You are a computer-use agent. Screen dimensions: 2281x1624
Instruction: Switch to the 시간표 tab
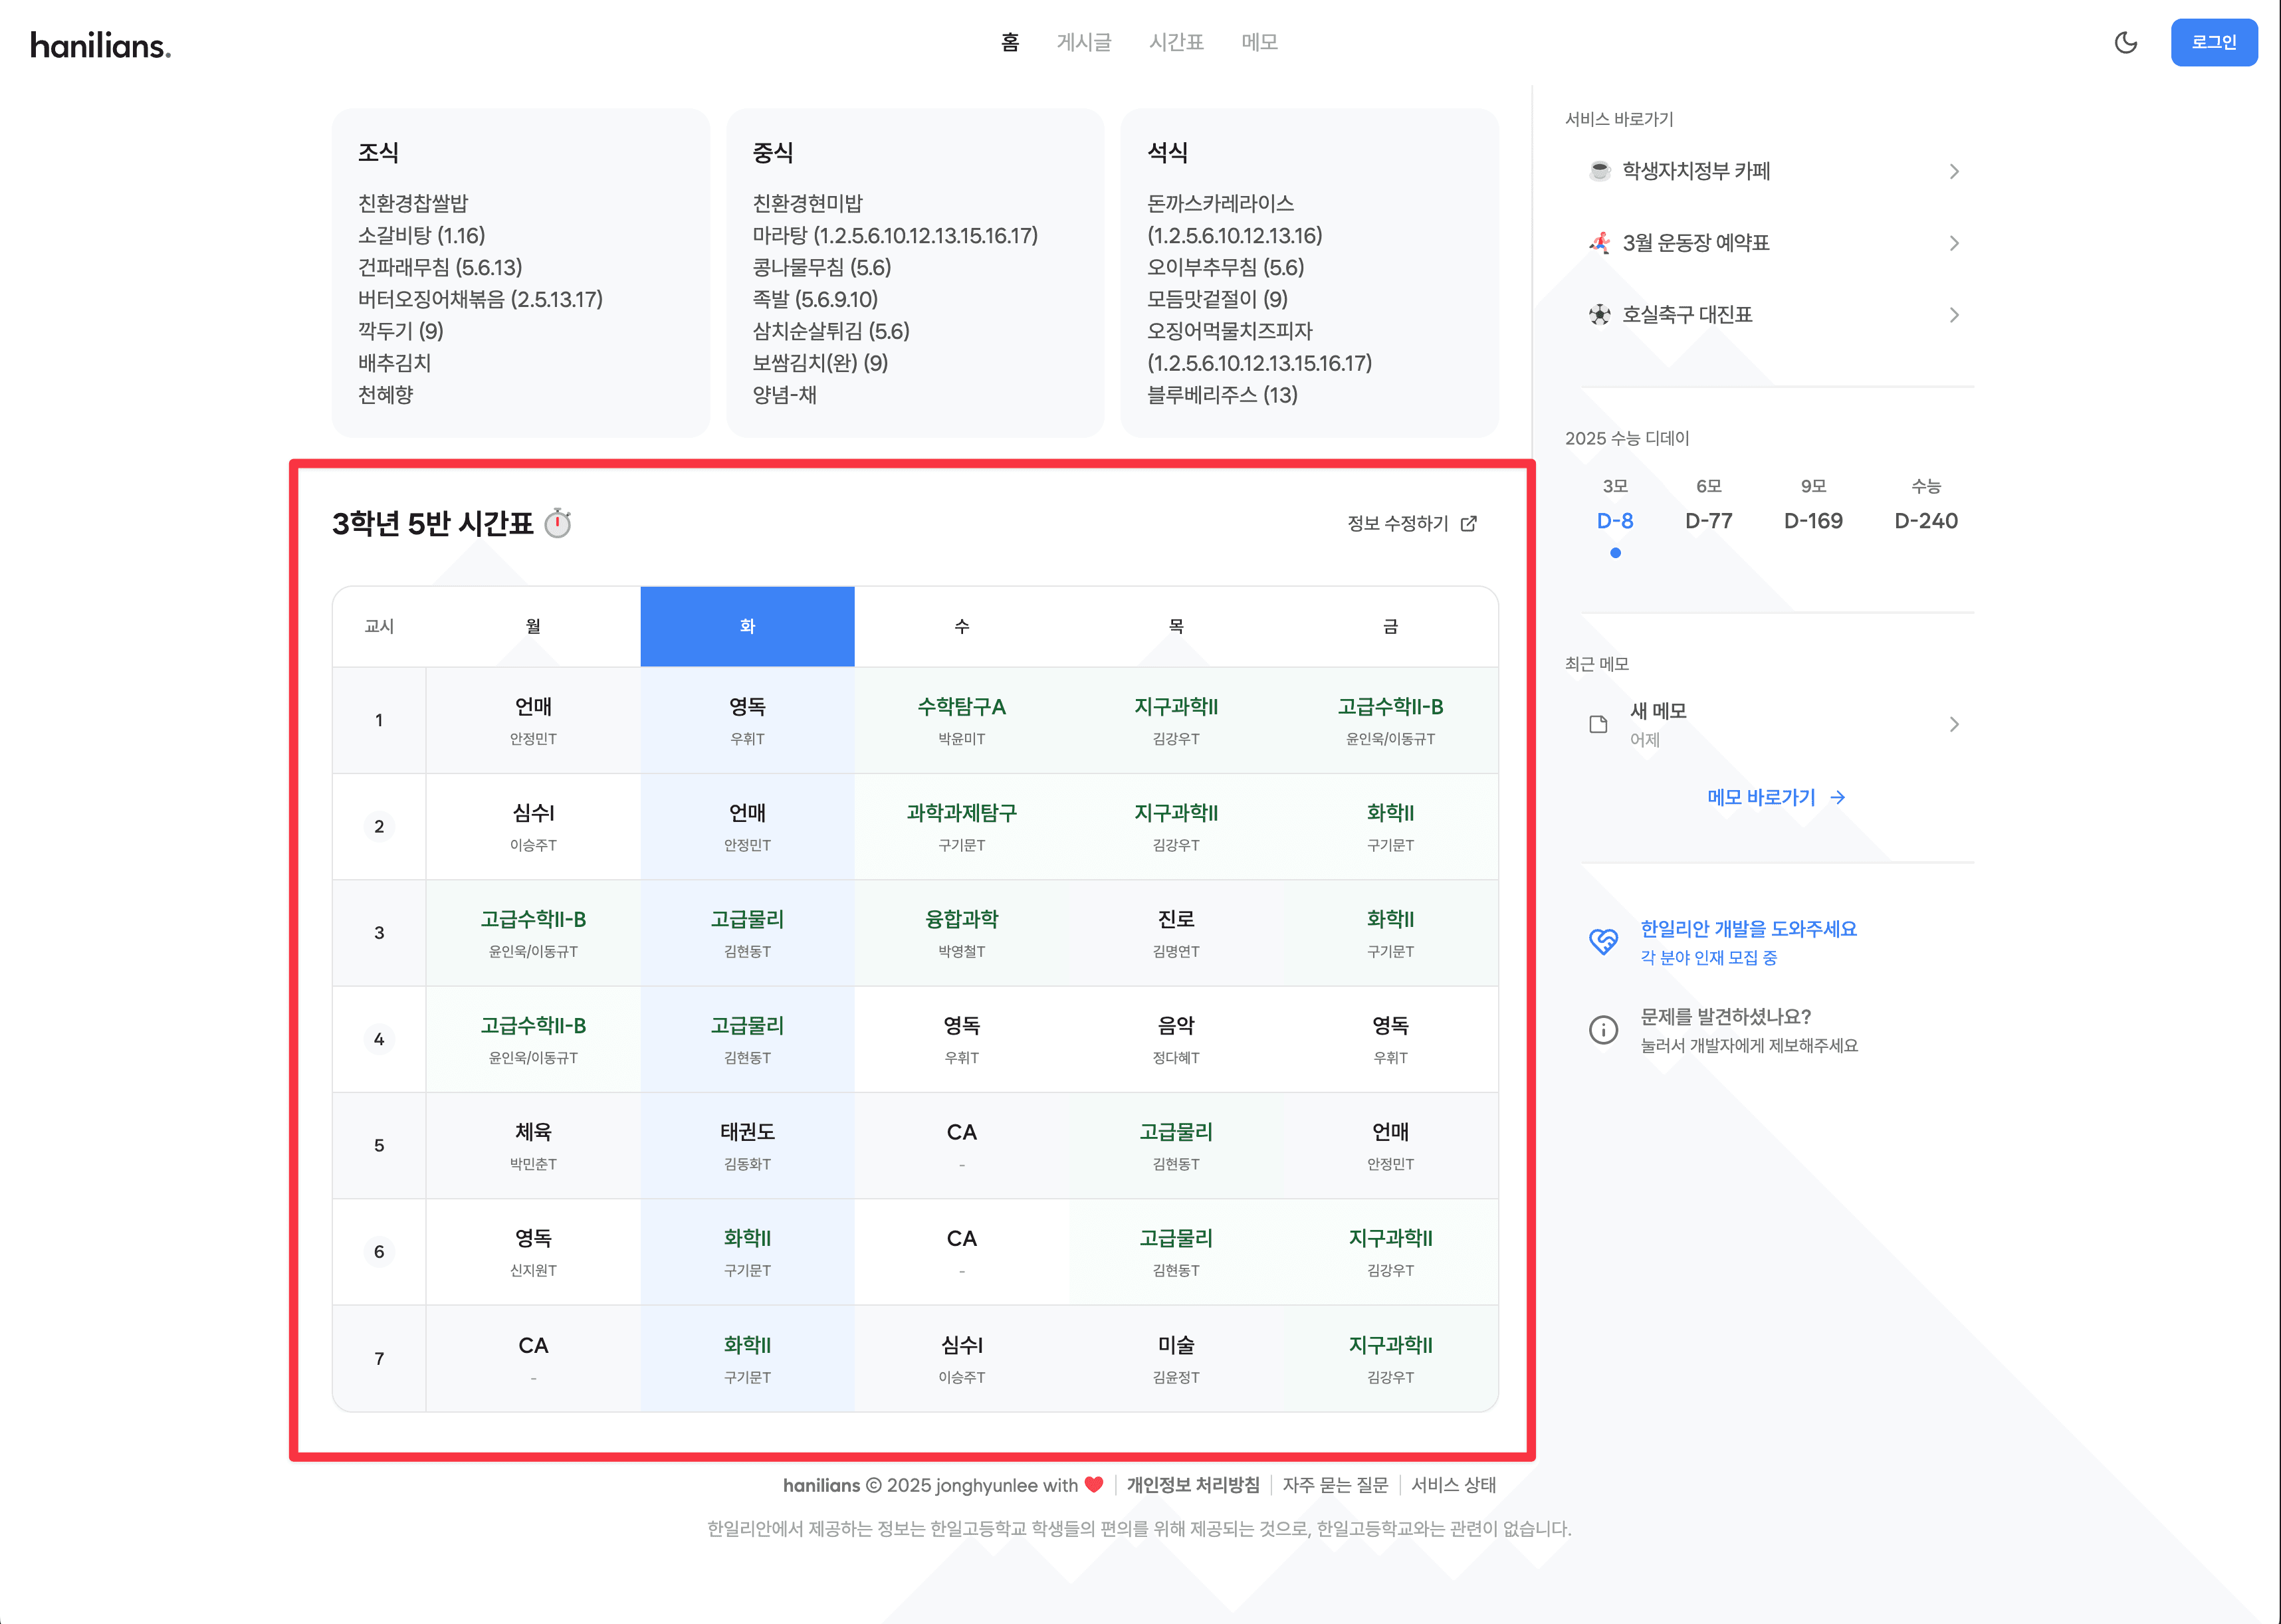pyautogui.click(x=1176, y=42)
